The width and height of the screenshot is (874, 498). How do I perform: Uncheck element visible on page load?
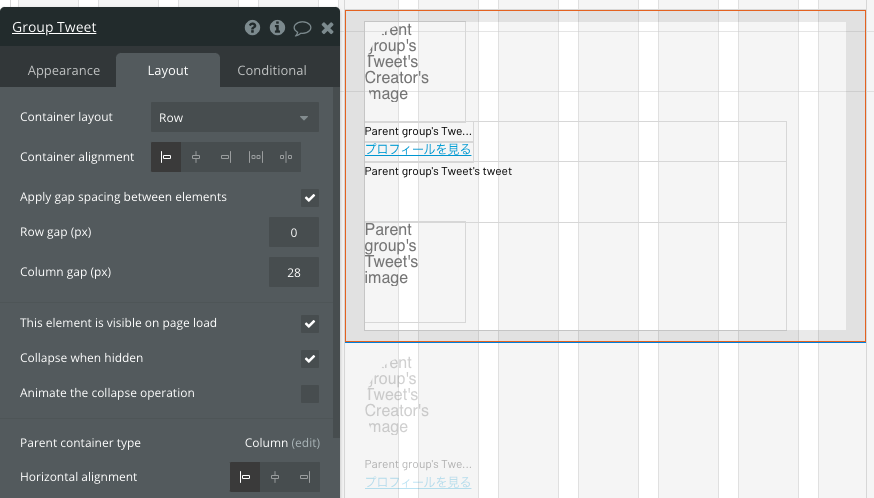pos(310,323)
